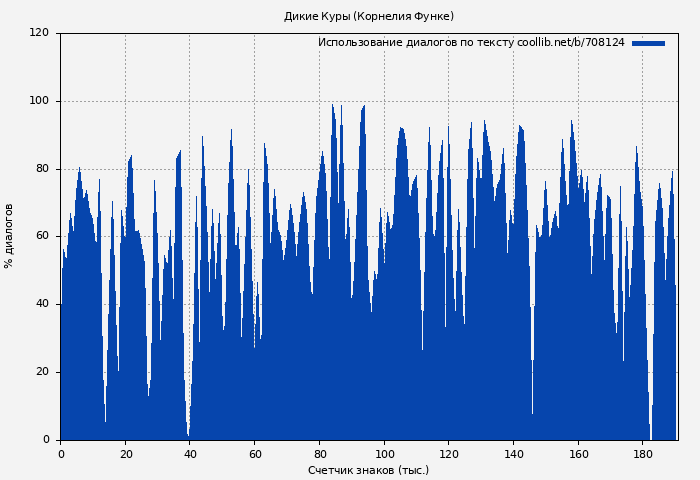Click the 20 tick label on the y-axis
Screen dimensions: 700x480
(x=42, y=372)
